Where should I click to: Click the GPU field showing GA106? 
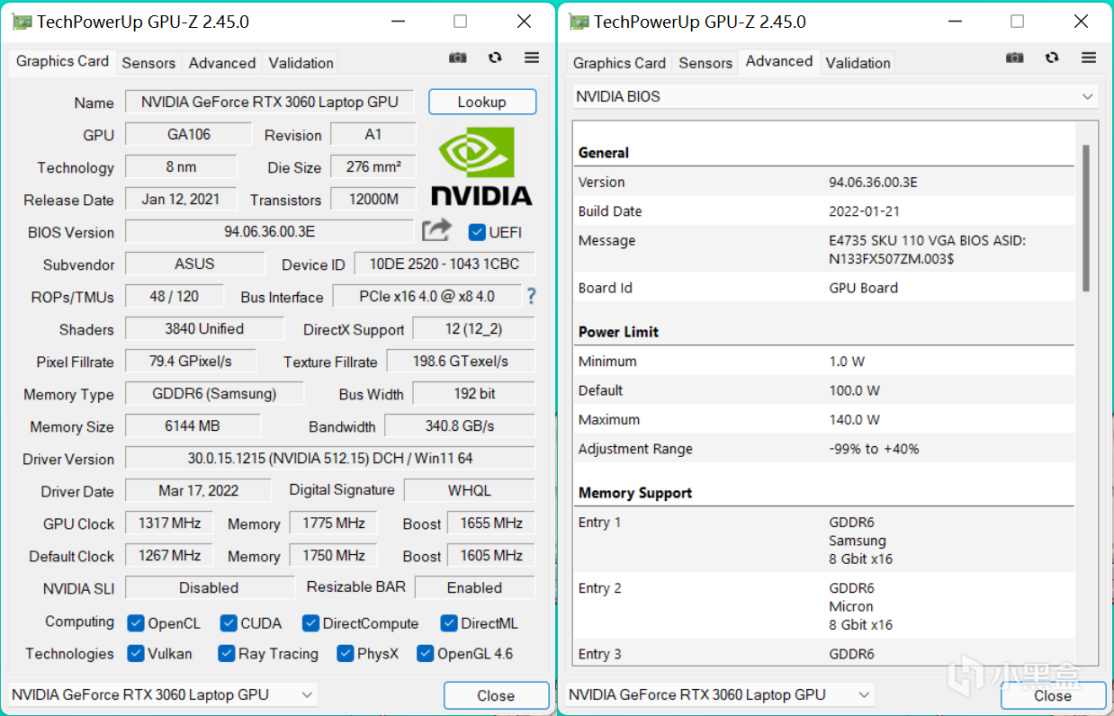[x=188, y=134]
